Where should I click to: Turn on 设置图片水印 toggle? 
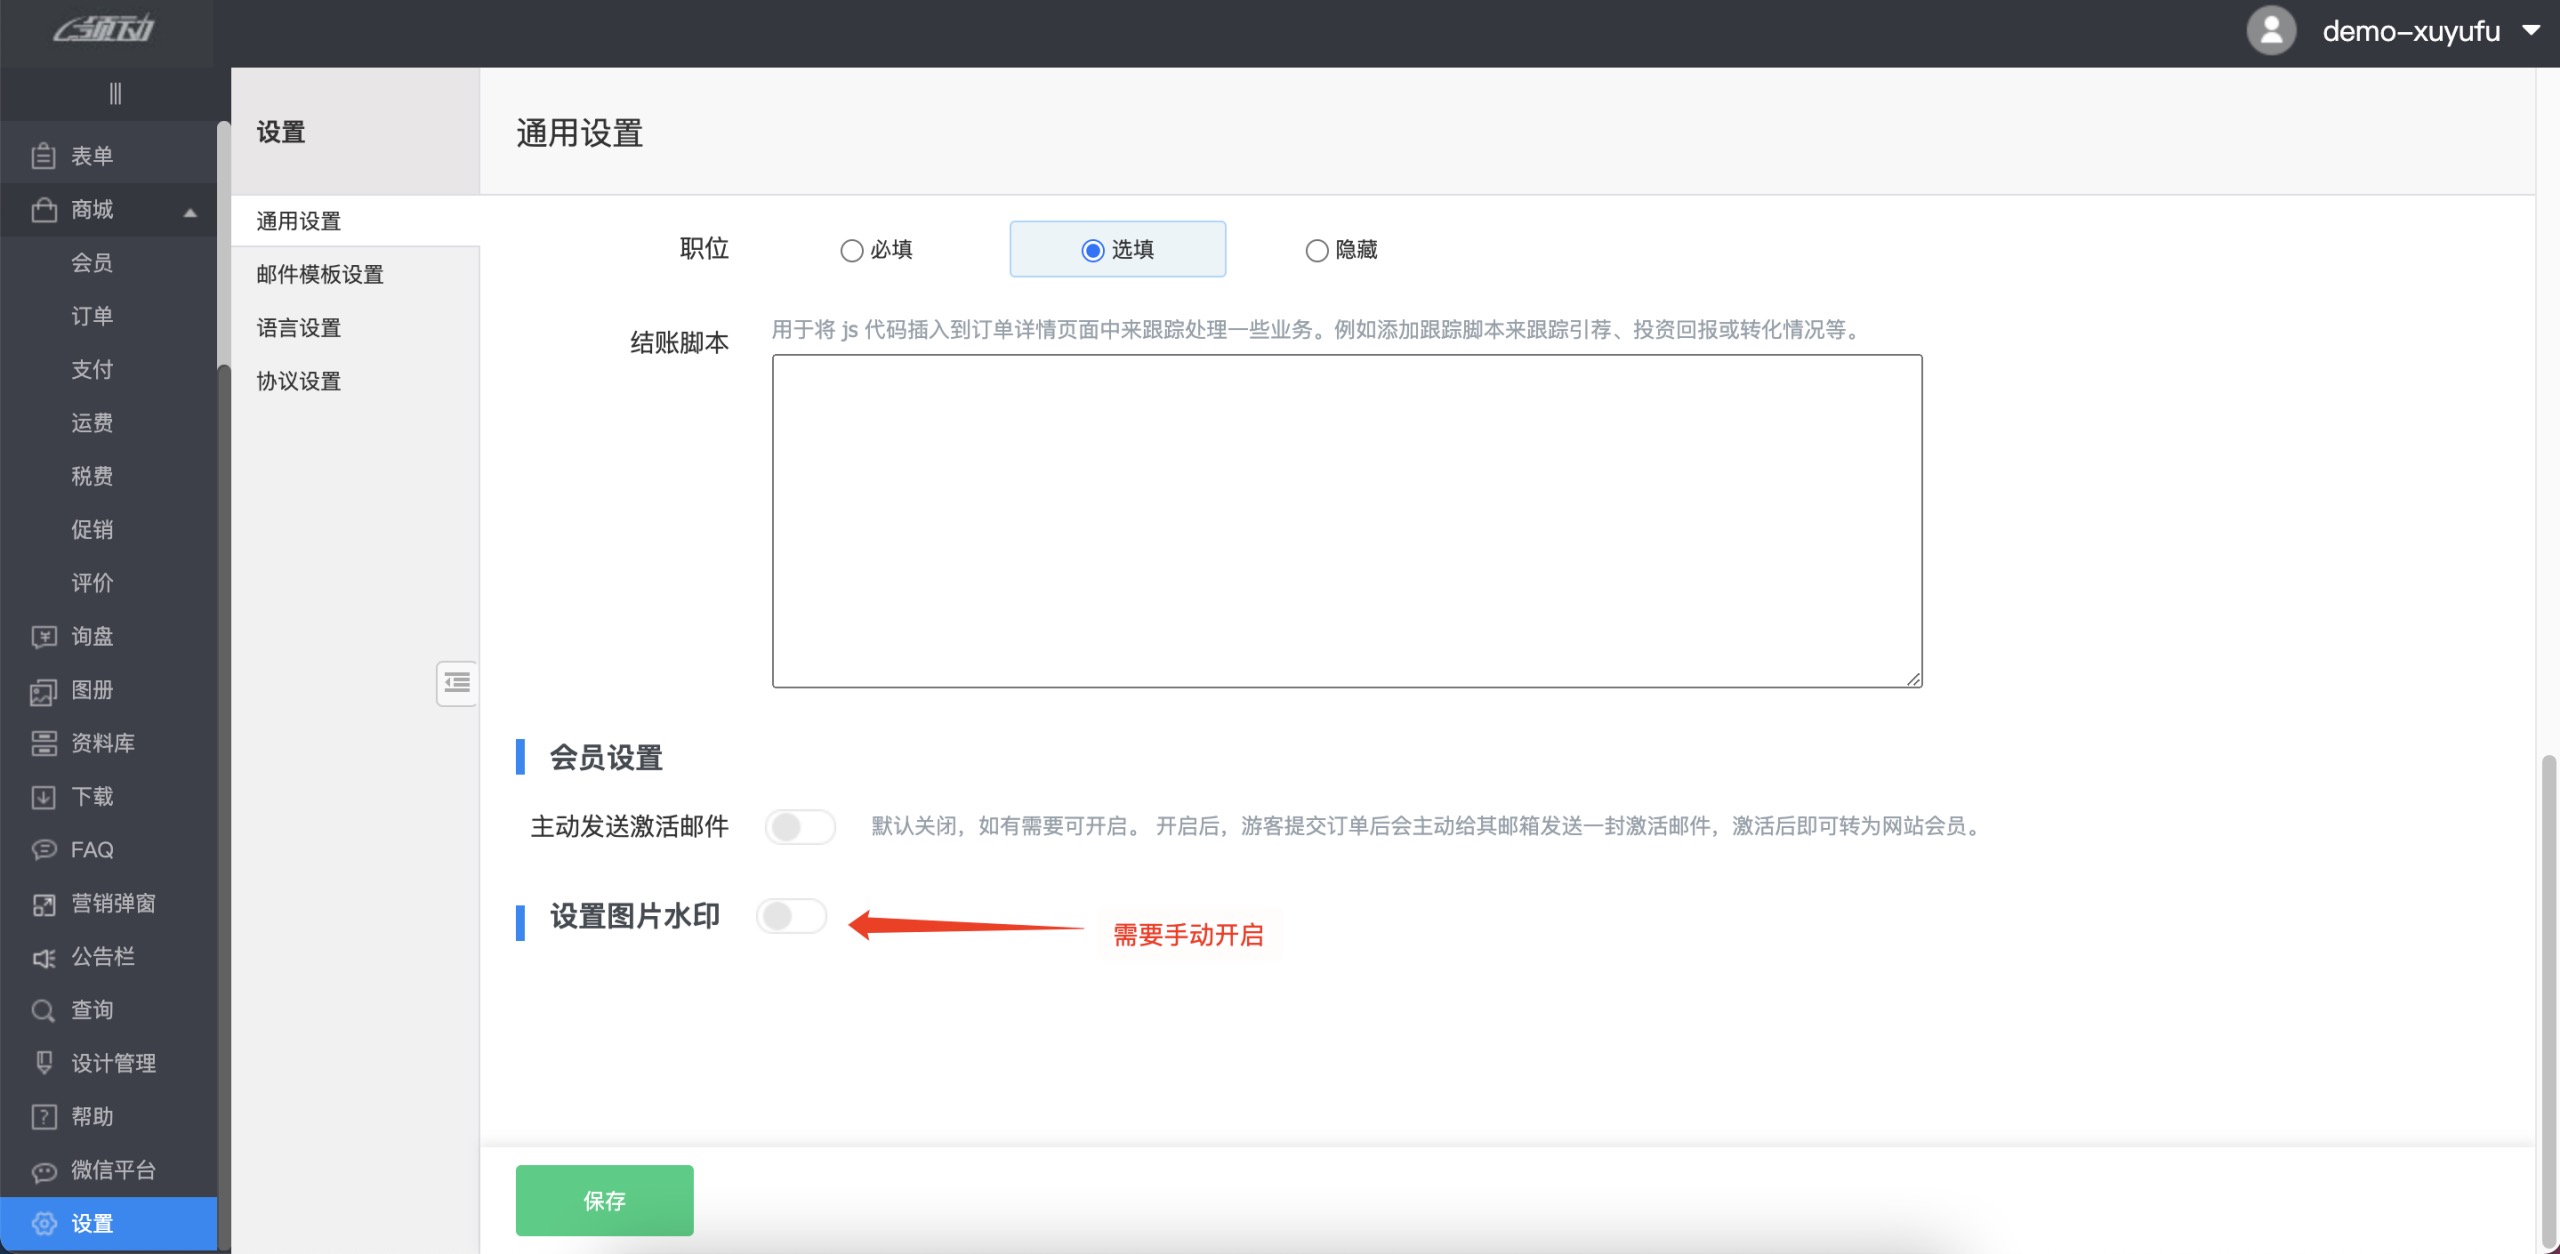(x=791, y=916)
